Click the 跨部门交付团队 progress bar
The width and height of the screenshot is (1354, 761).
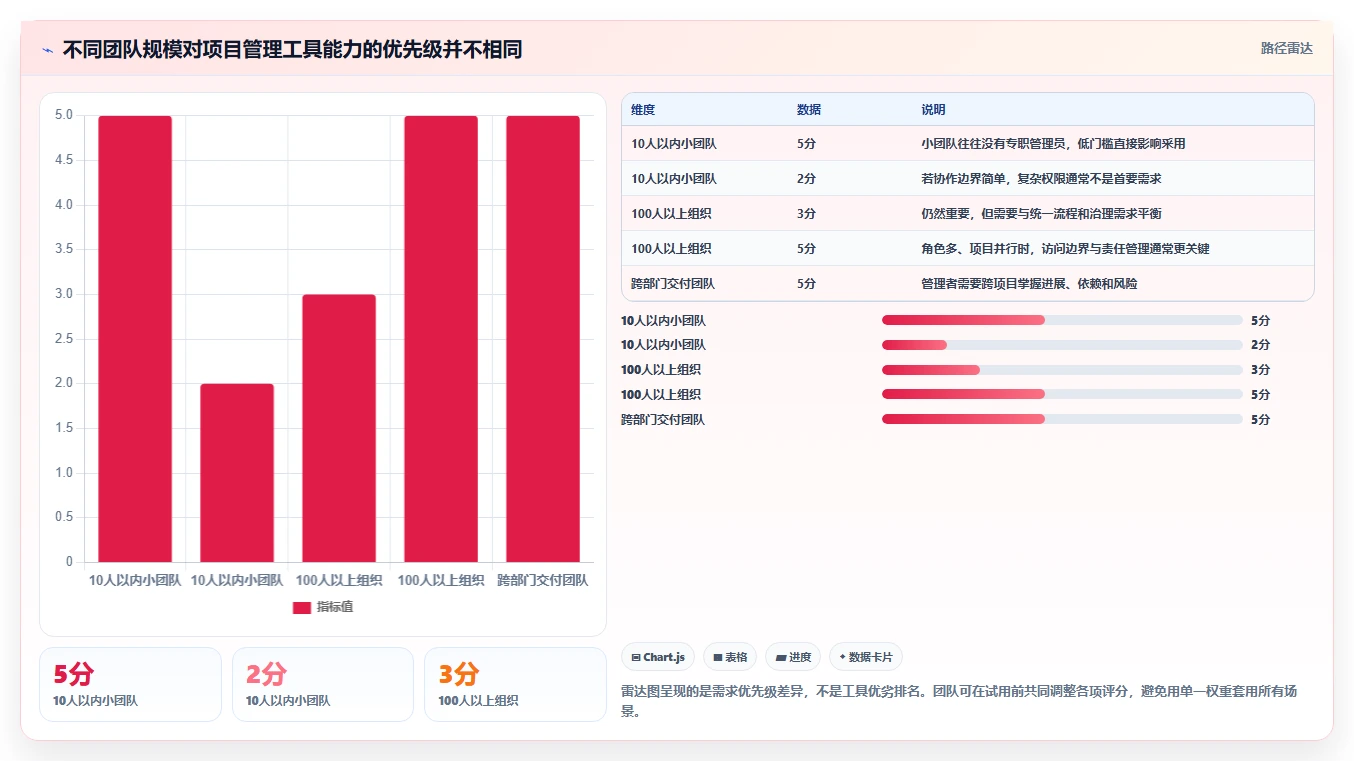[1062, 420]
